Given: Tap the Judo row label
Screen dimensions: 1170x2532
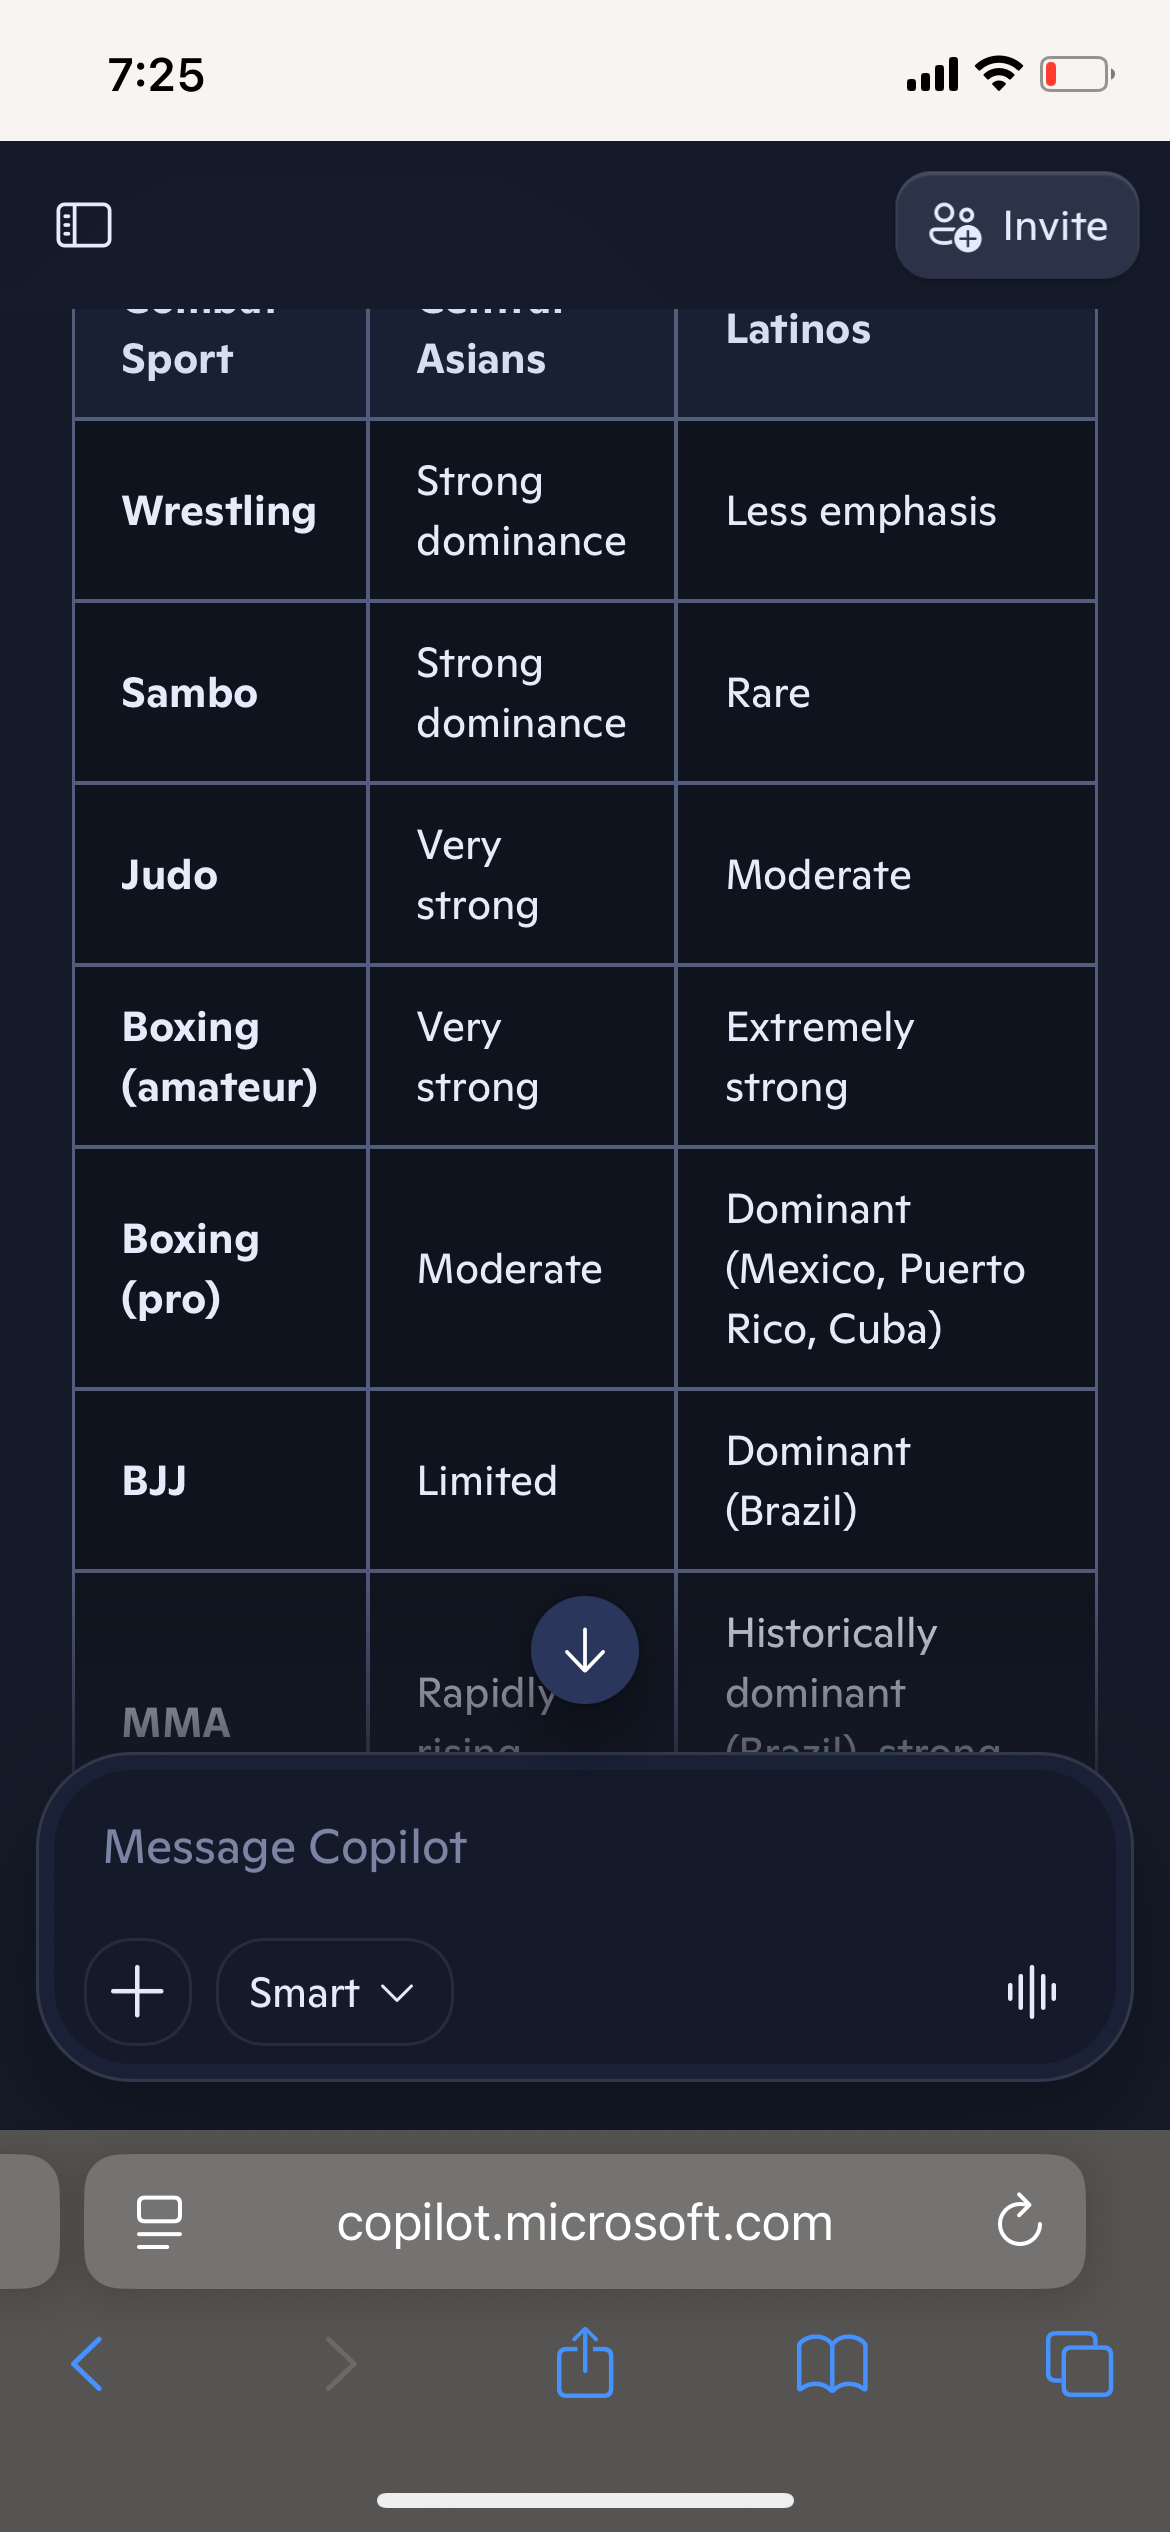Looking at the screenshot, I should [170, 875].
